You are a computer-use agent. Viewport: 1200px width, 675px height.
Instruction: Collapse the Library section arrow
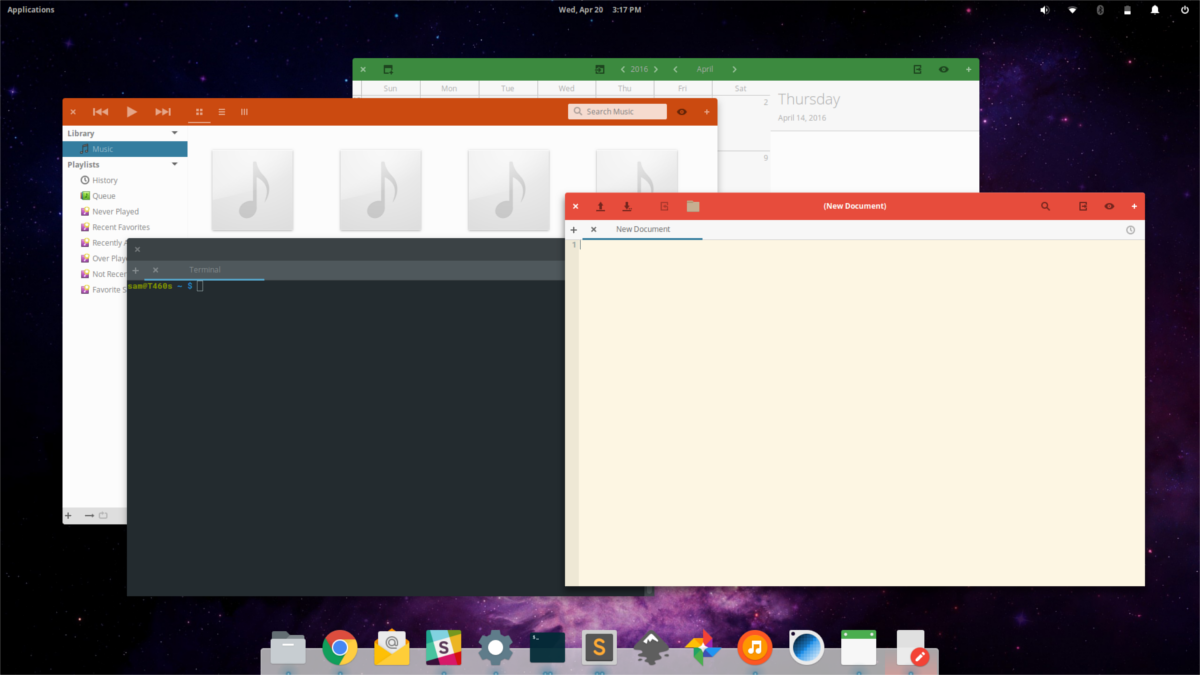(175, 133)
